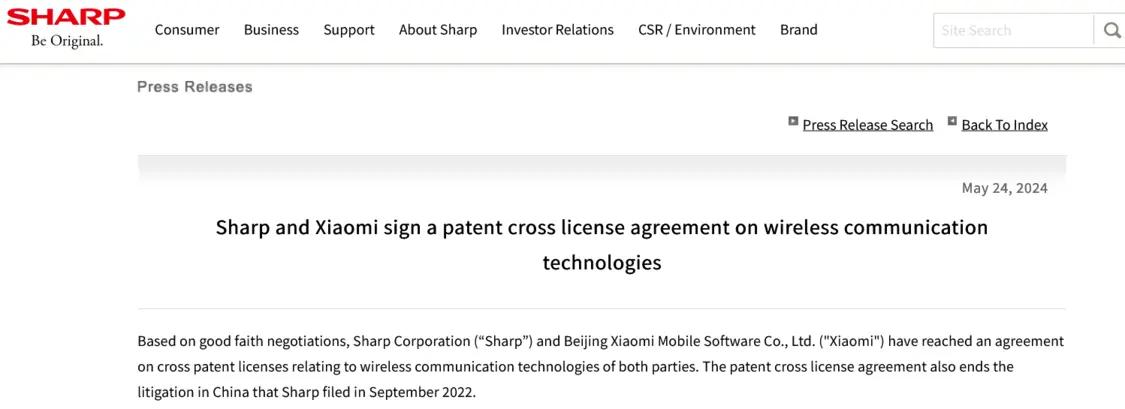Click the "Be Original." tagline under the logo

67,41
